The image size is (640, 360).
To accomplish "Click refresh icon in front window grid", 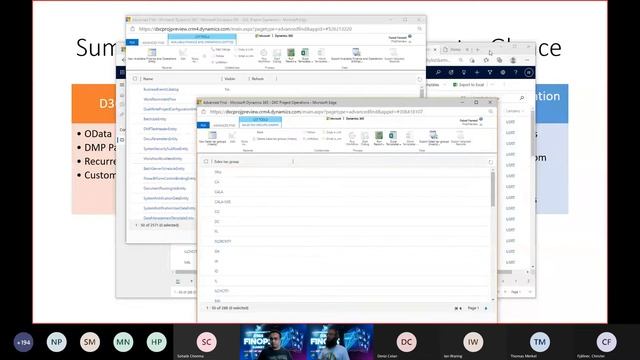I will (x=491, y=162).
